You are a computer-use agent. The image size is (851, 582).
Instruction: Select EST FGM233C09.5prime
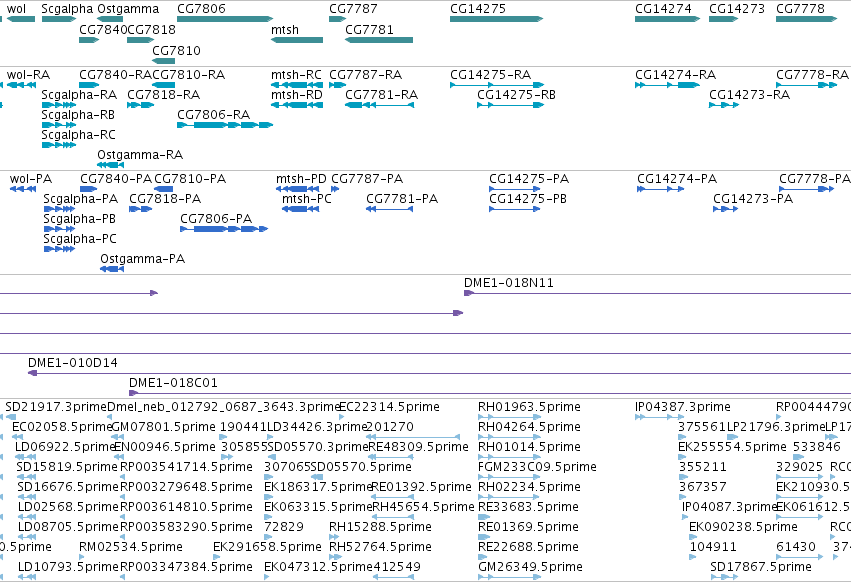coord(537,467)
